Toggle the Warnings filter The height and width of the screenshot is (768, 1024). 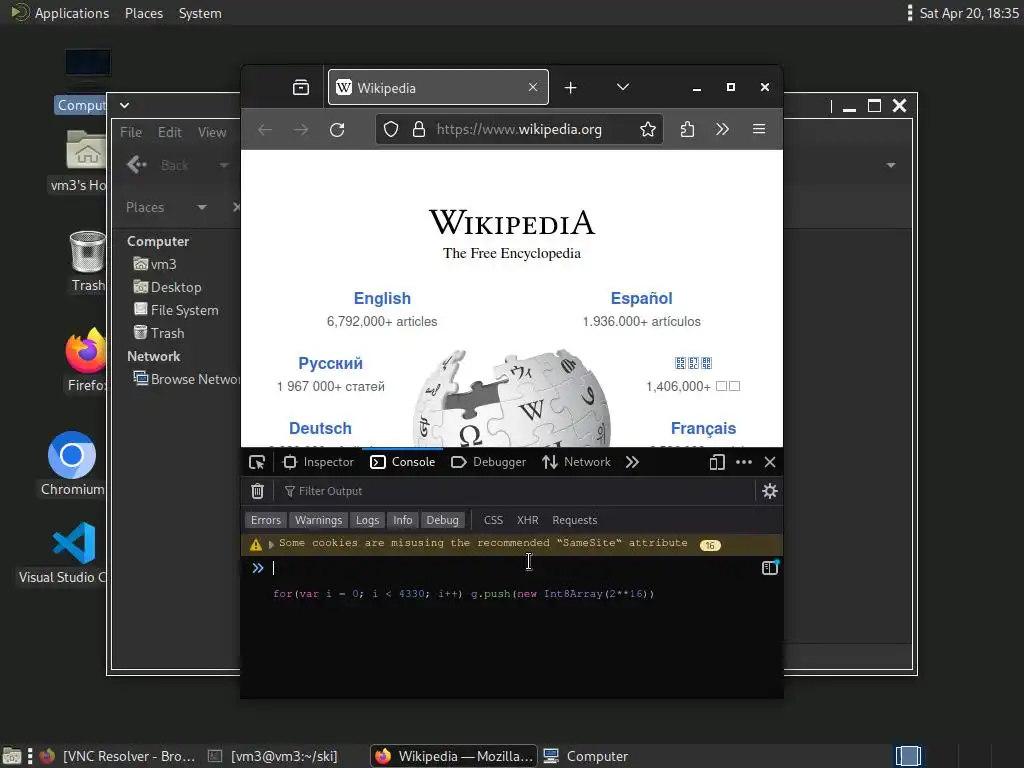coord(318,520)
